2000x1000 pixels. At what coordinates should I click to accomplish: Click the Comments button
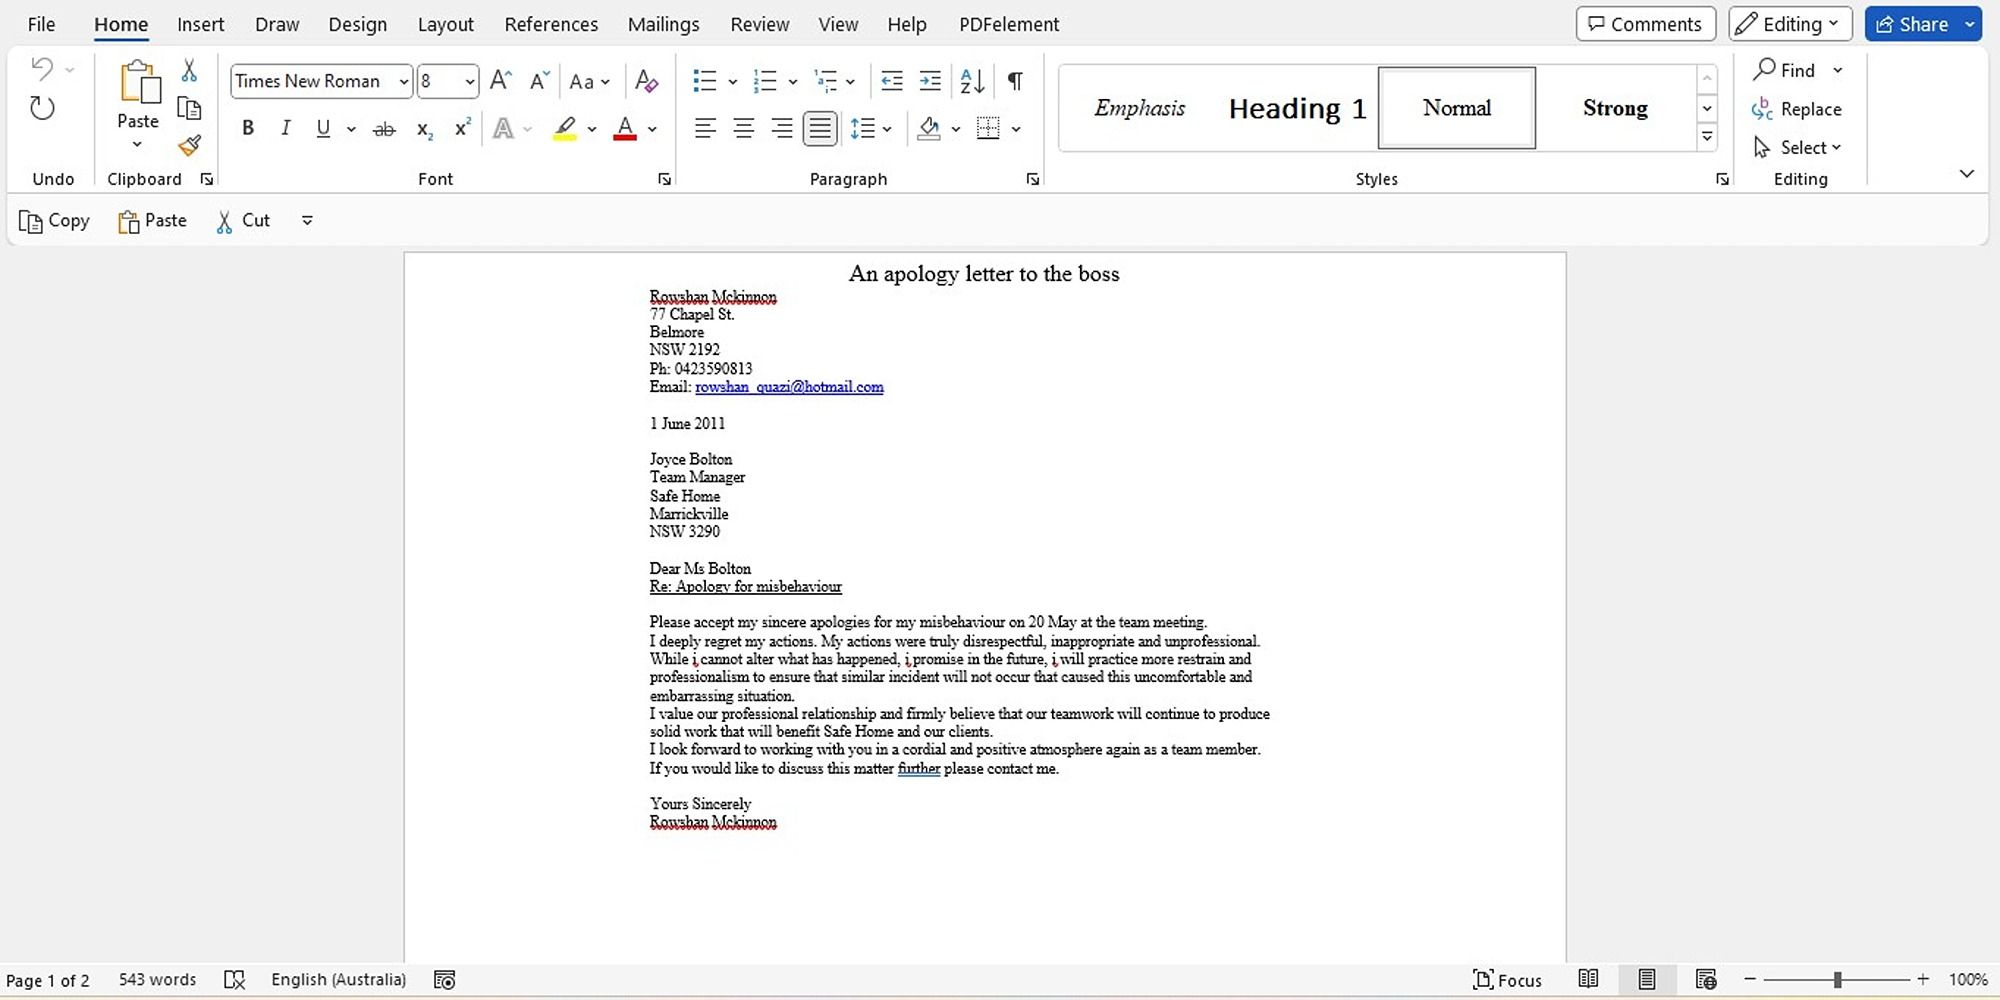click(x=1645, y=24)
